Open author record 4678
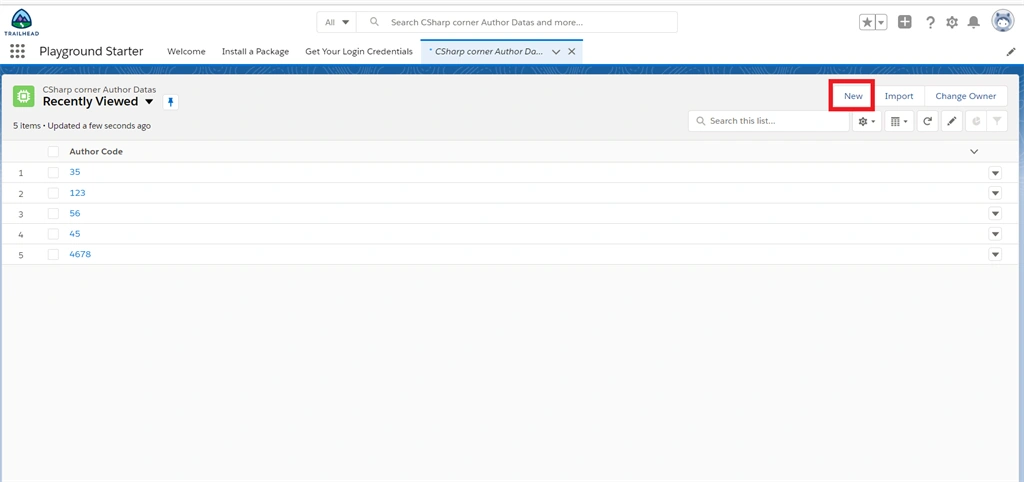1024x482 pixels. click(x=80, y=255)
